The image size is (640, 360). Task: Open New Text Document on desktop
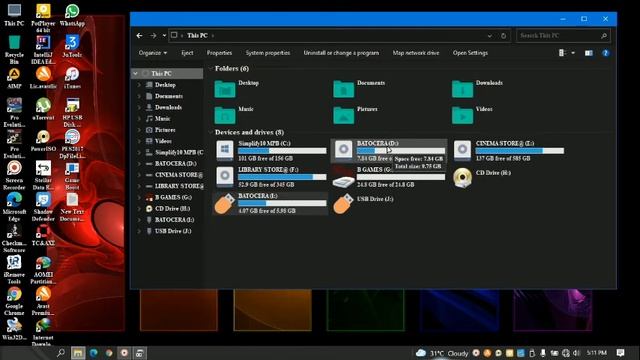pyautogui.click(x=72, y=207)
